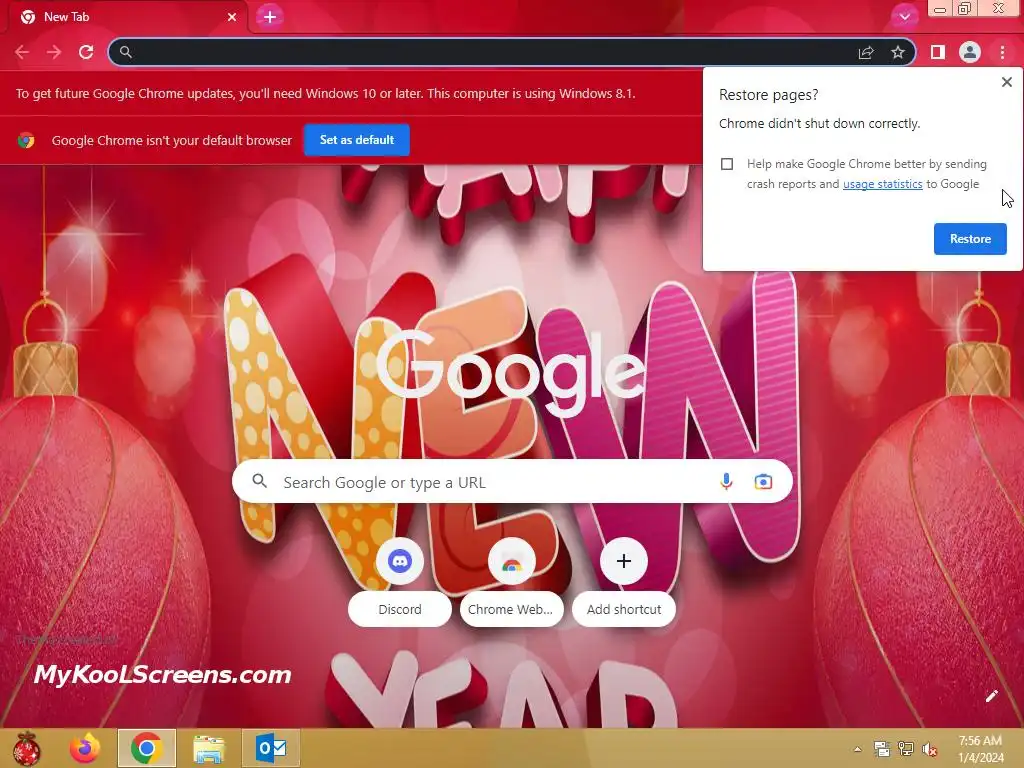Open the network tray icon
Image resolution: width=1024 pixels, height=768 pixels.
[906, 749]
